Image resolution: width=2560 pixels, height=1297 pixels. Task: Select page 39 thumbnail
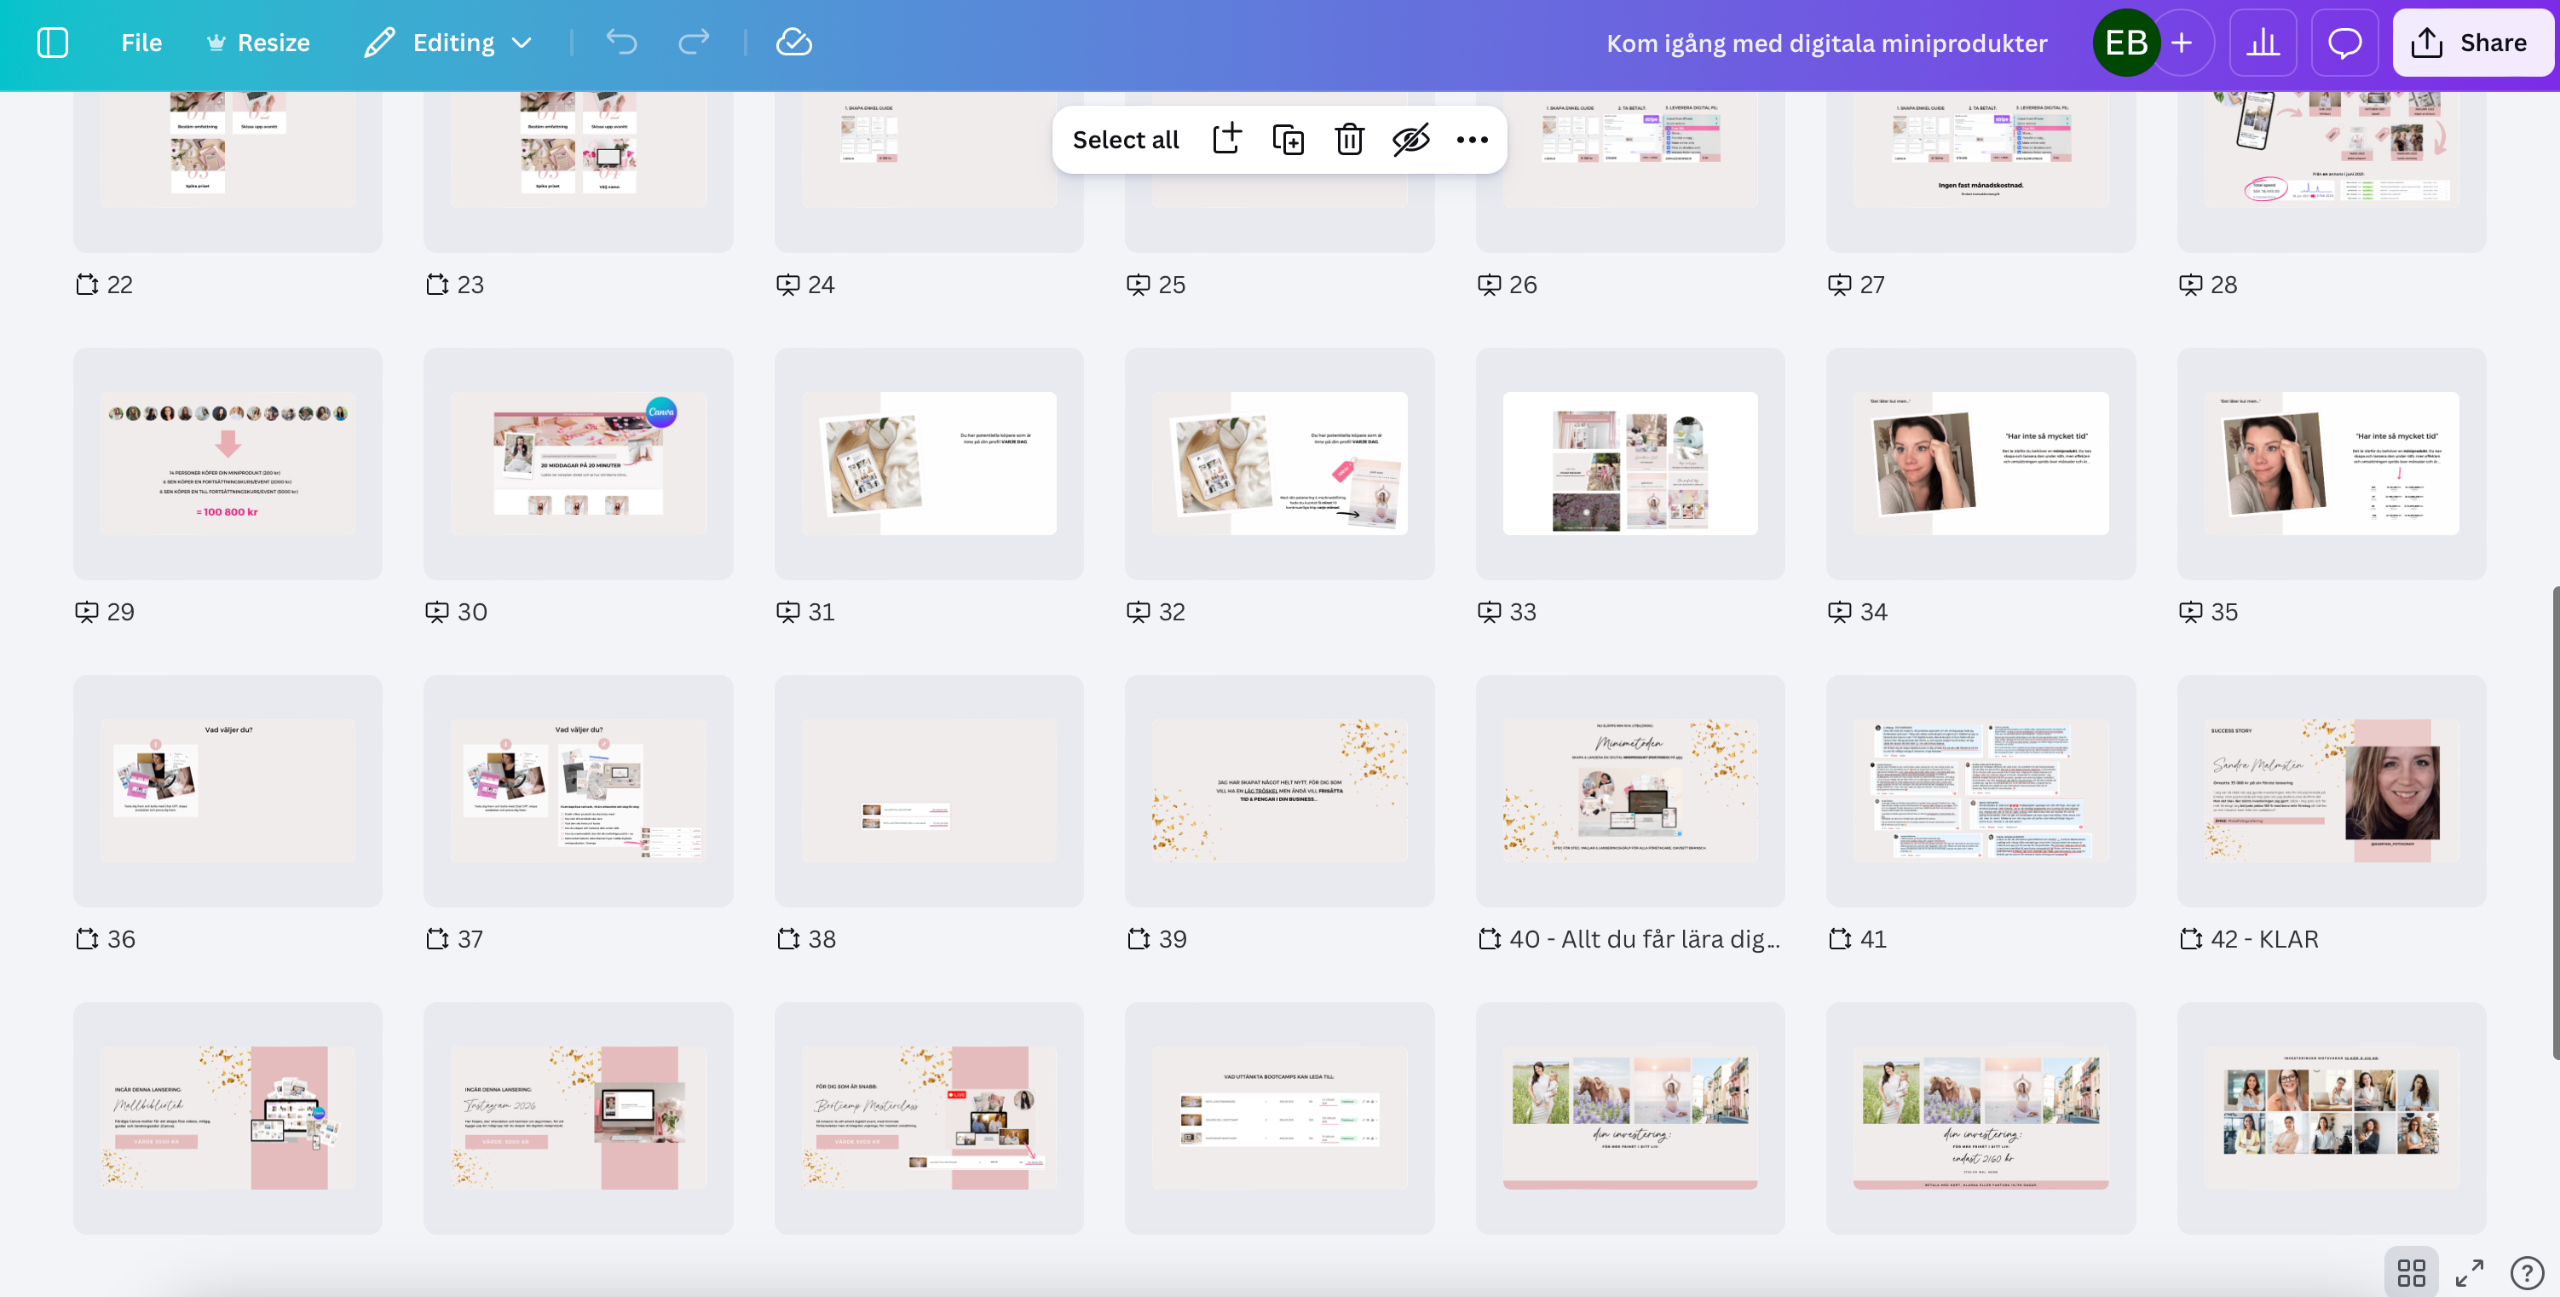click(x=1280, y=791)
